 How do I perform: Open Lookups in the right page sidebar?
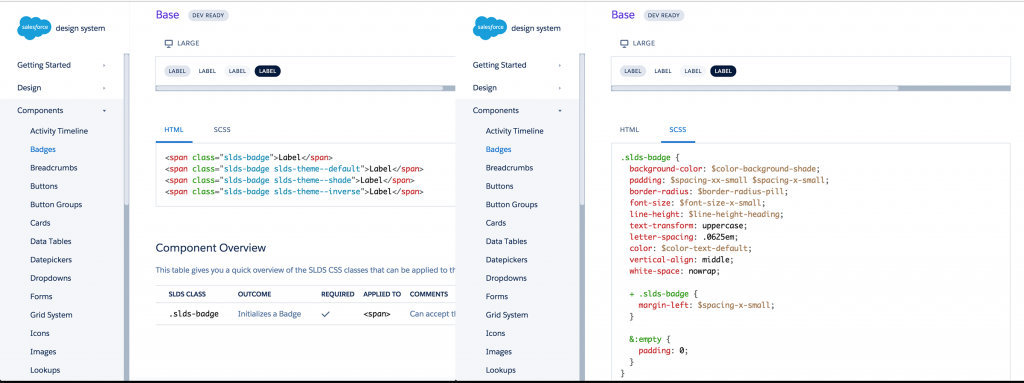click(x=501, y=370)
